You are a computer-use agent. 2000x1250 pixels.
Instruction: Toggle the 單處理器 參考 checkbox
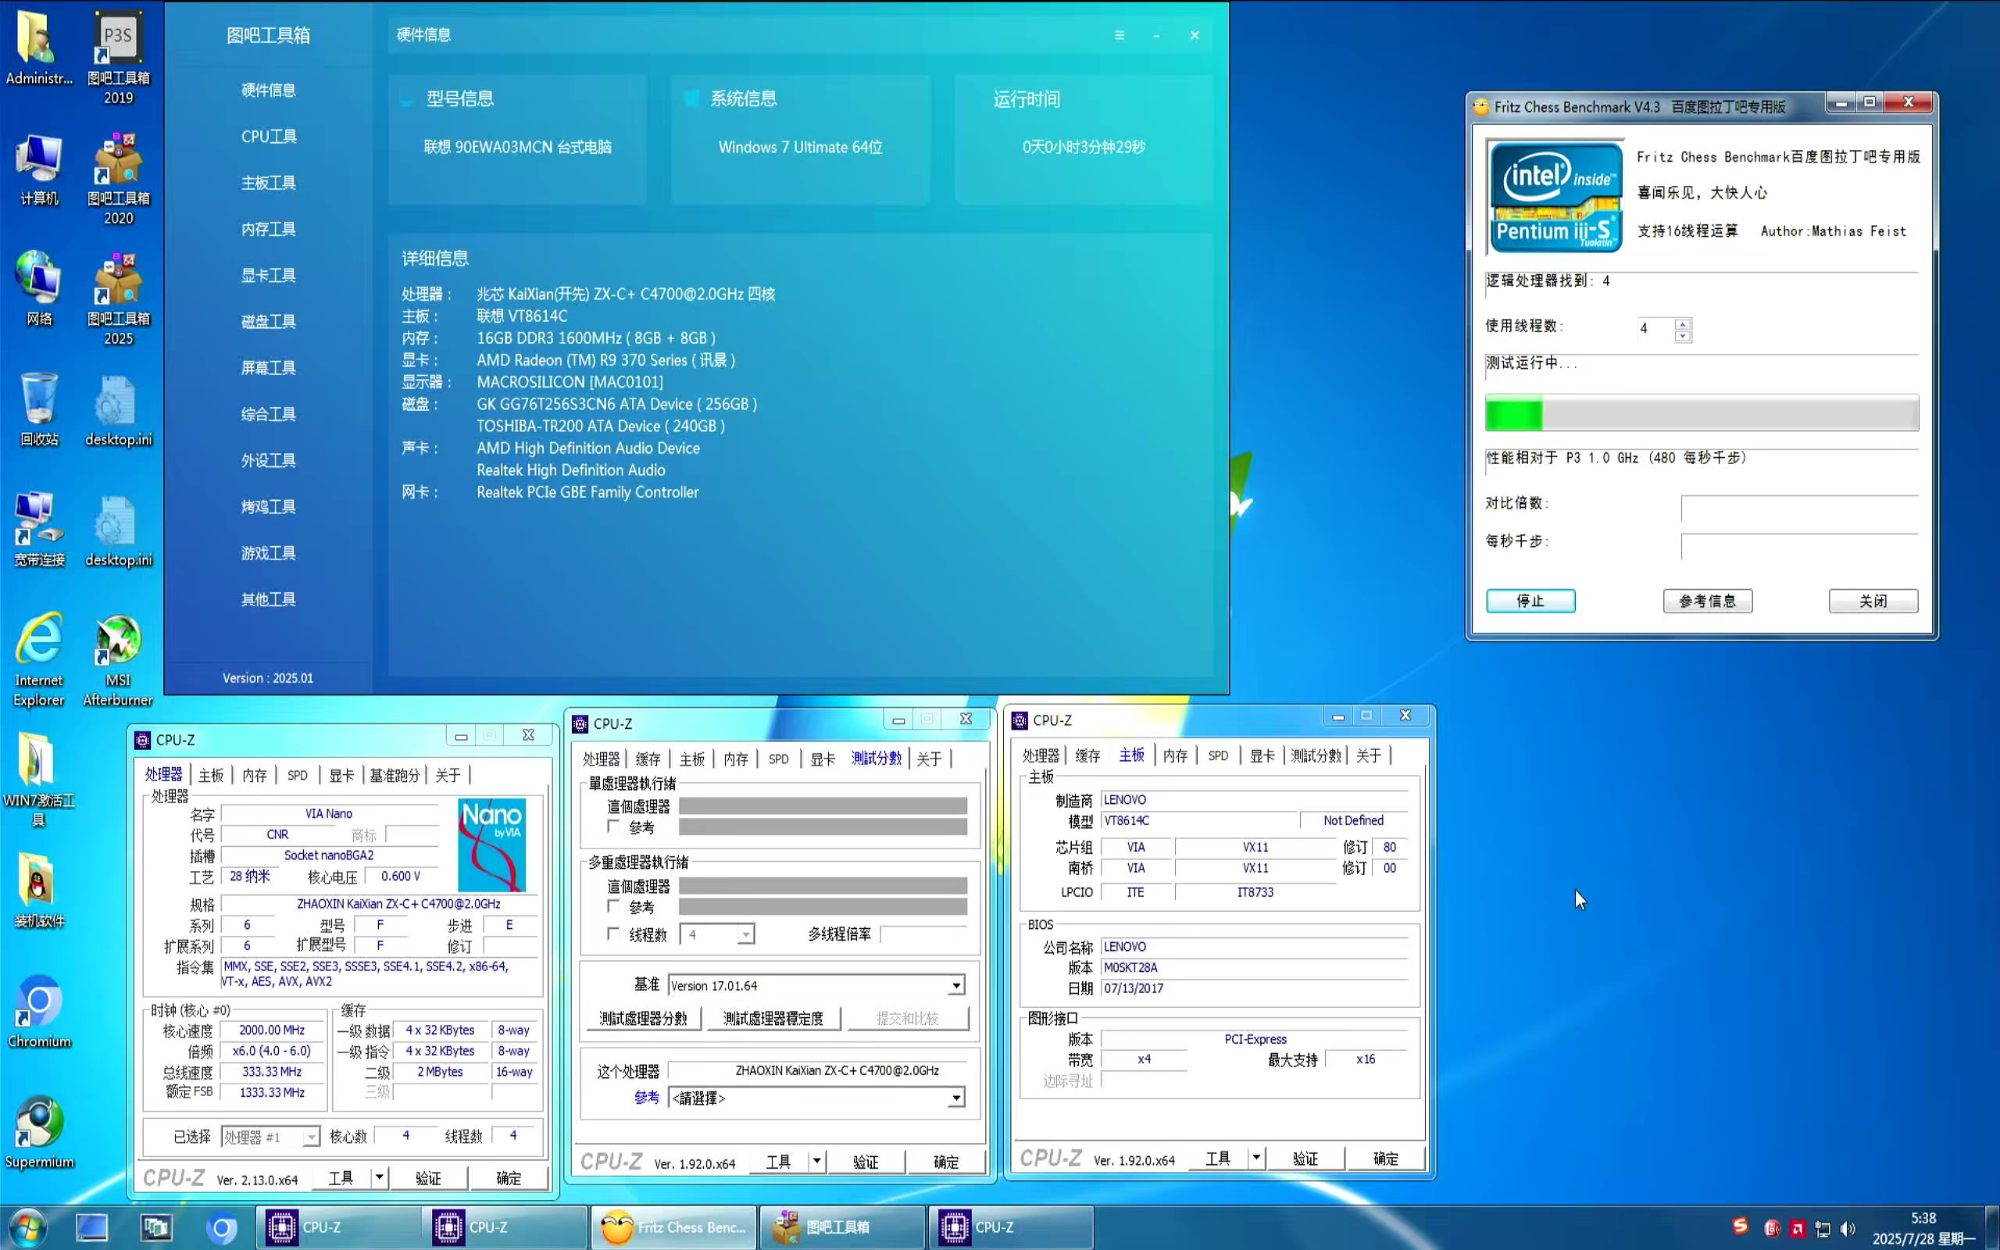point(613,826)
